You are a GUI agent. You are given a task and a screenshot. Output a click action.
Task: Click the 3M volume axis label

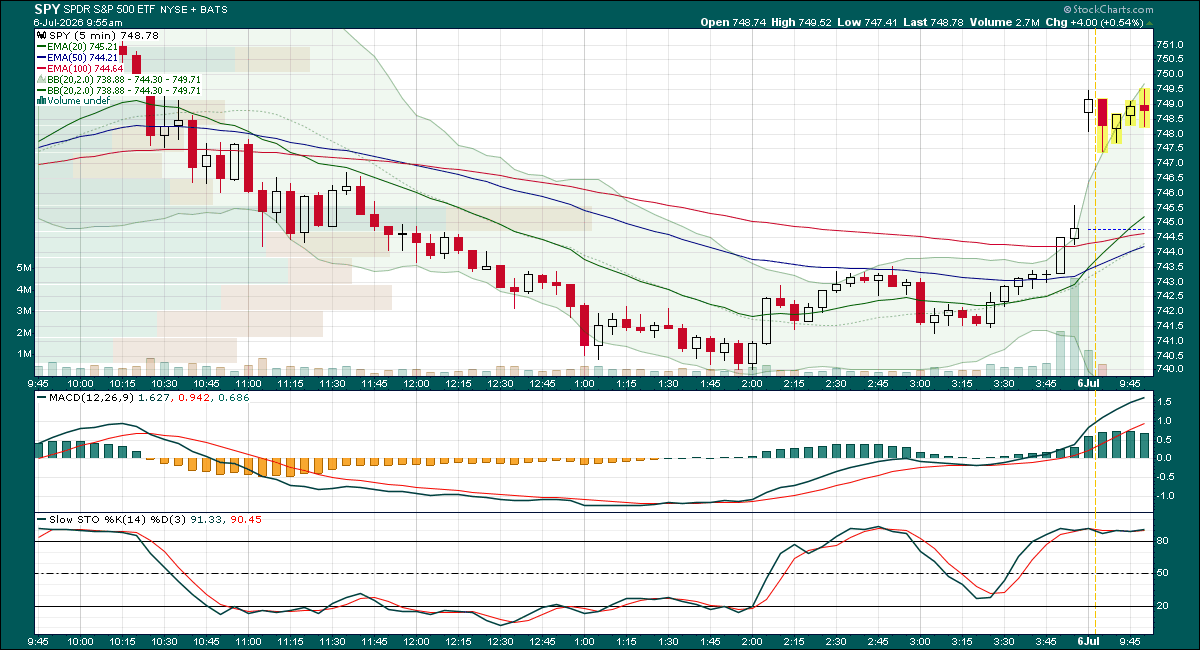(x=24, y=311)
